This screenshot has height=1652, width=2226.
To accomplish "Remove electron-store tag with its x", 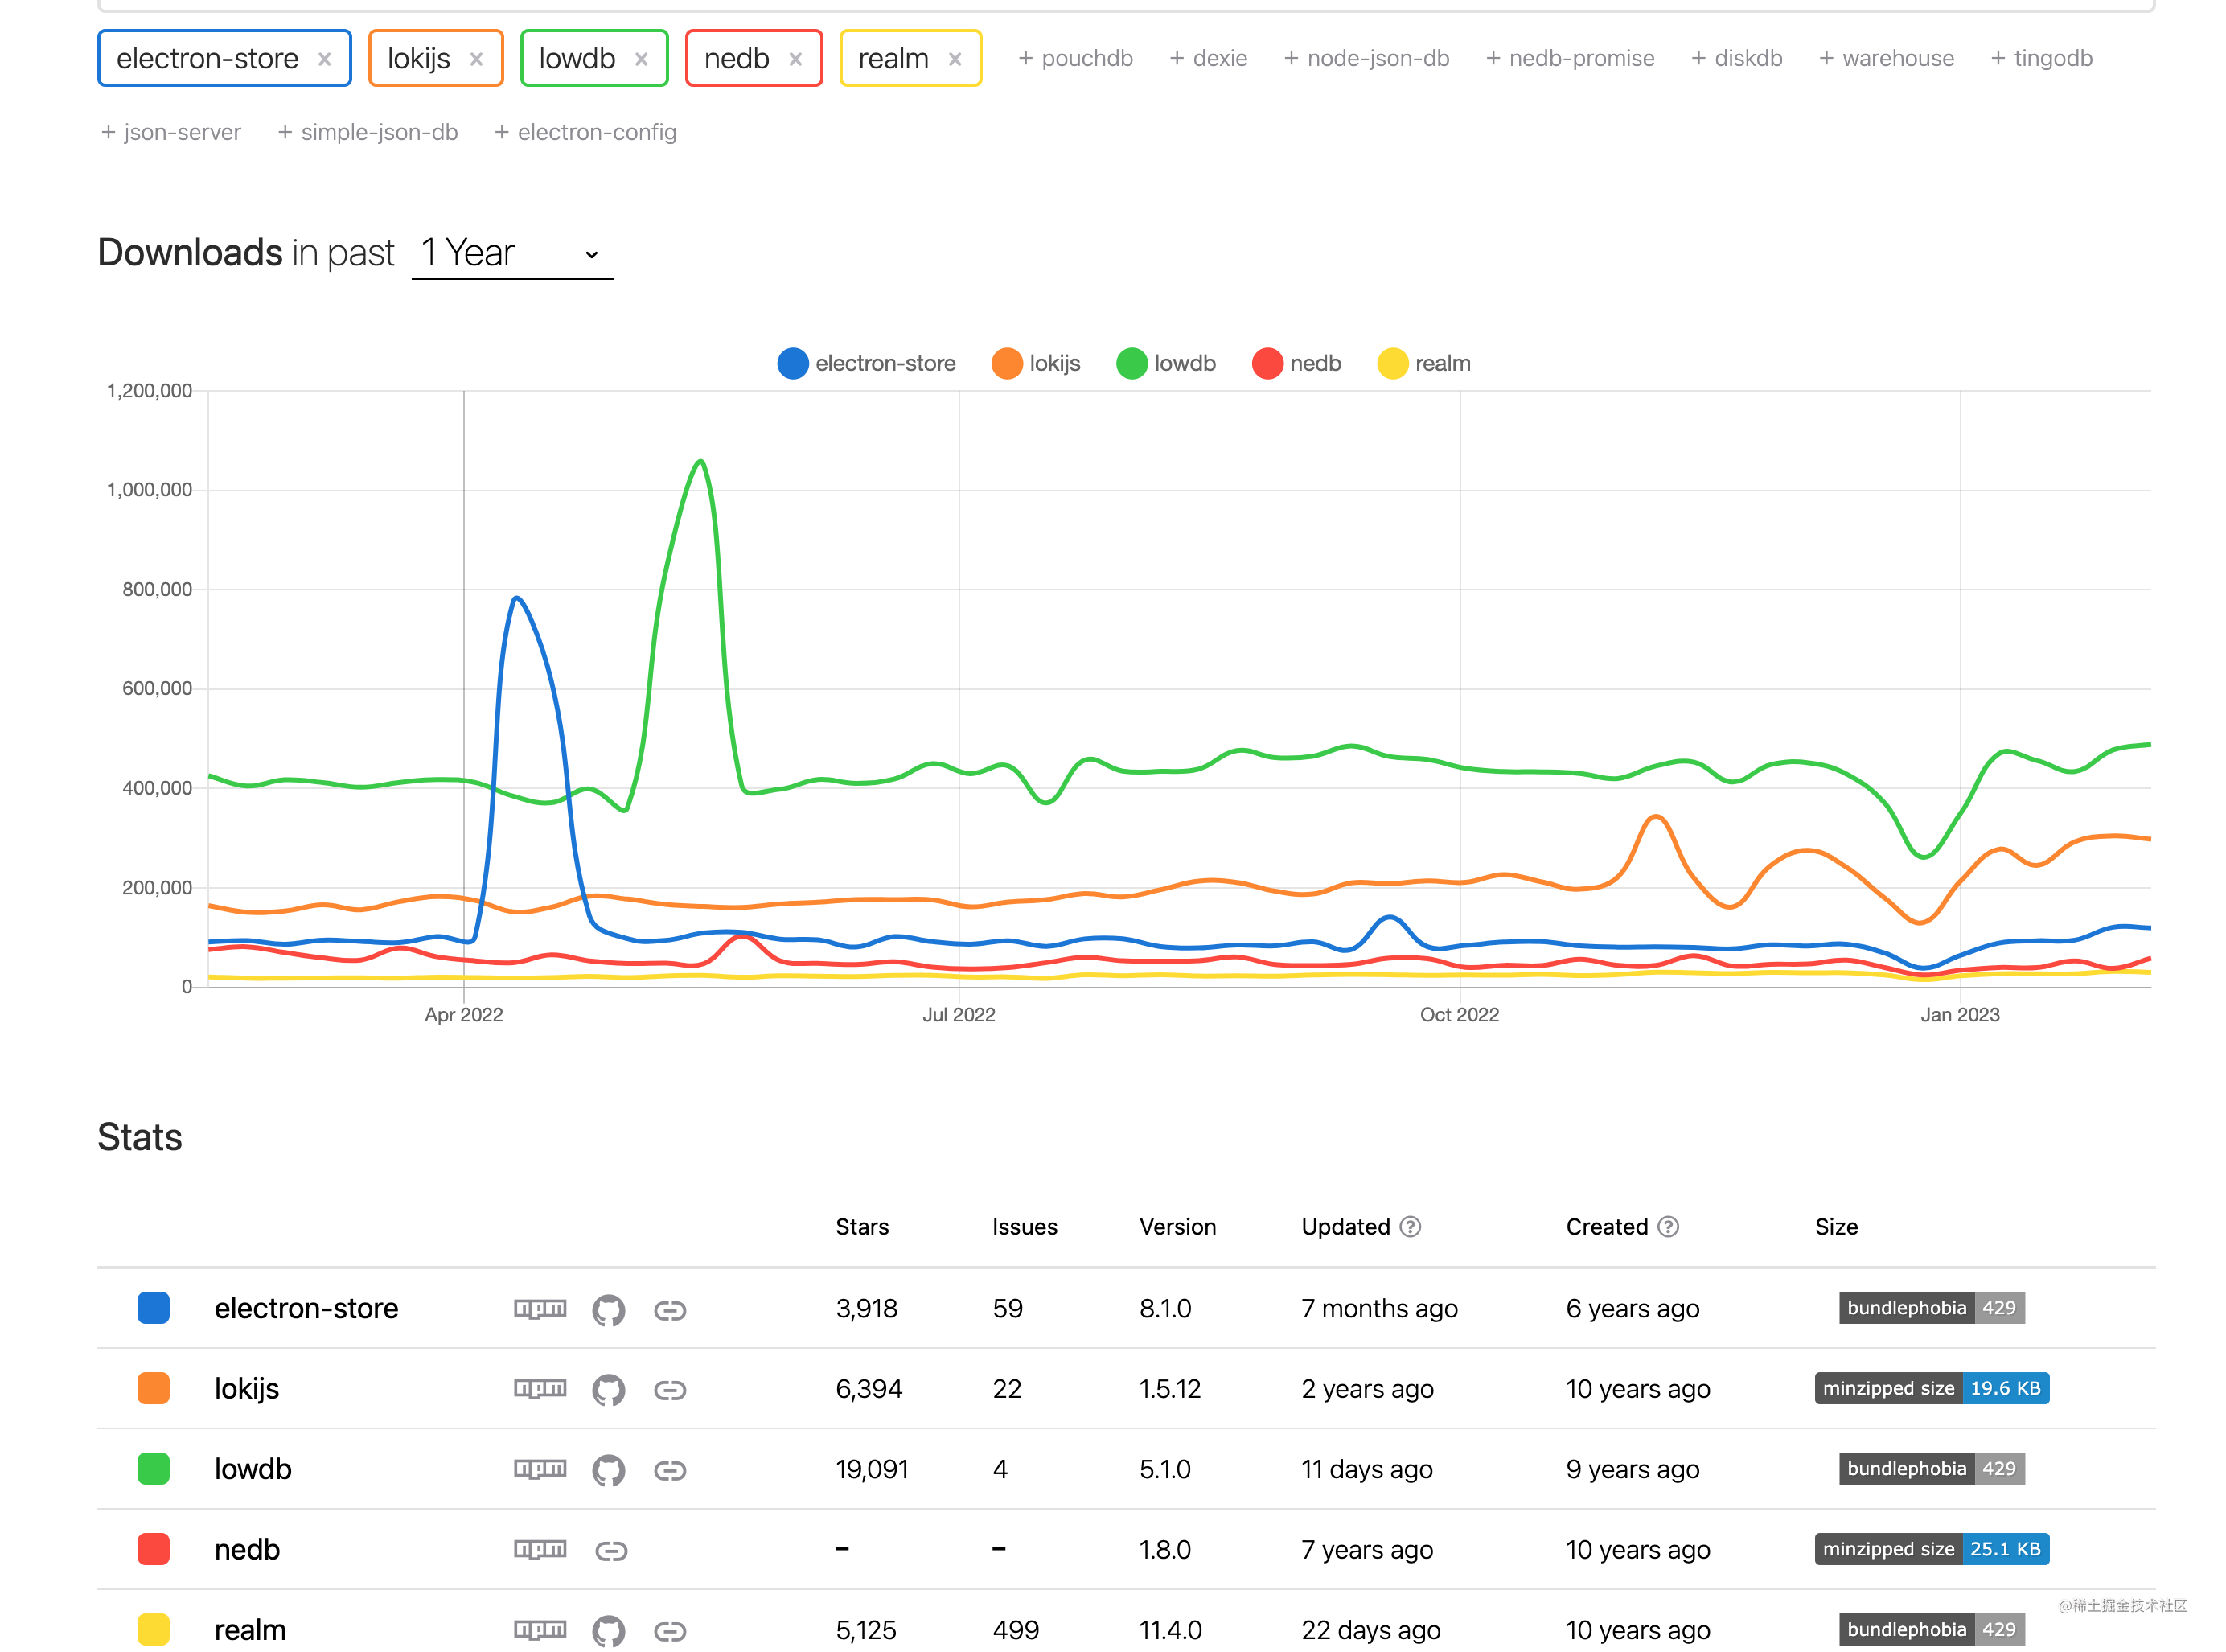I will [x=324, y=59].
